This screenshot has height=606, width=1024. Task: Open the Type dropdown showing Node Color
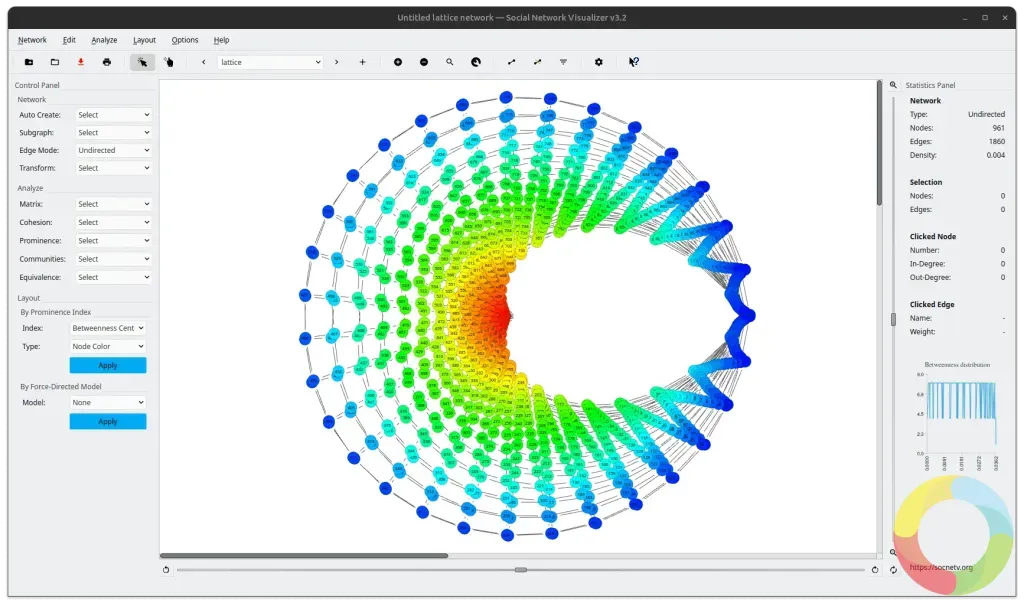click(108, 347)
